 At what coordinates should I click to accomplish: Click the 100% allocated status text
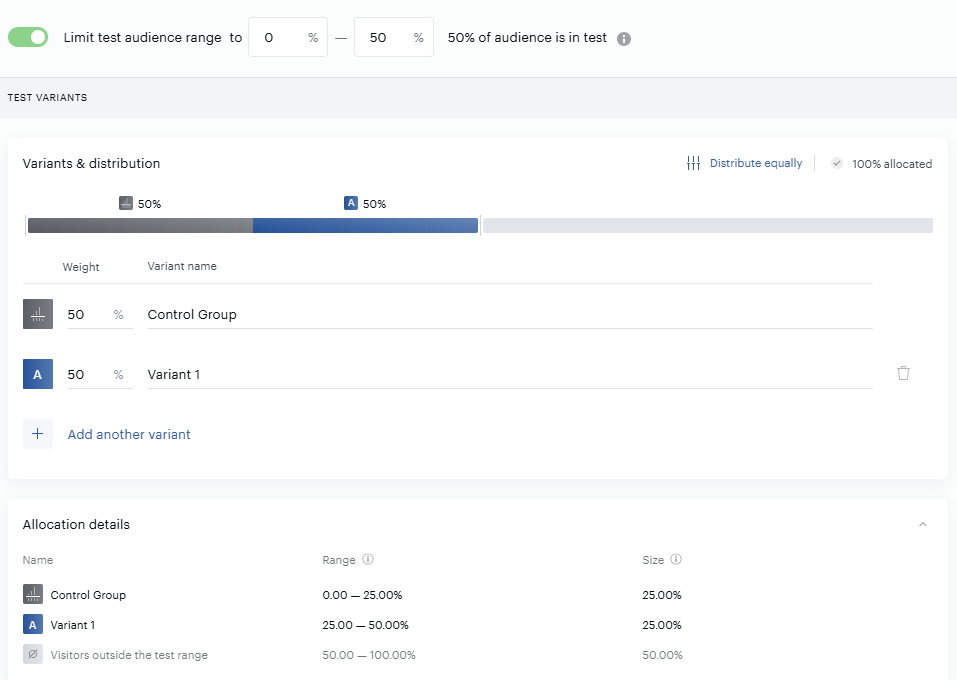click(x=892, y=164)
